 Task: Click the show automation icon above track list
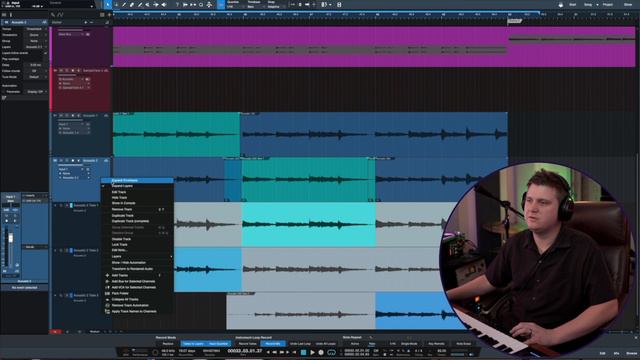[x=60, y=15]
